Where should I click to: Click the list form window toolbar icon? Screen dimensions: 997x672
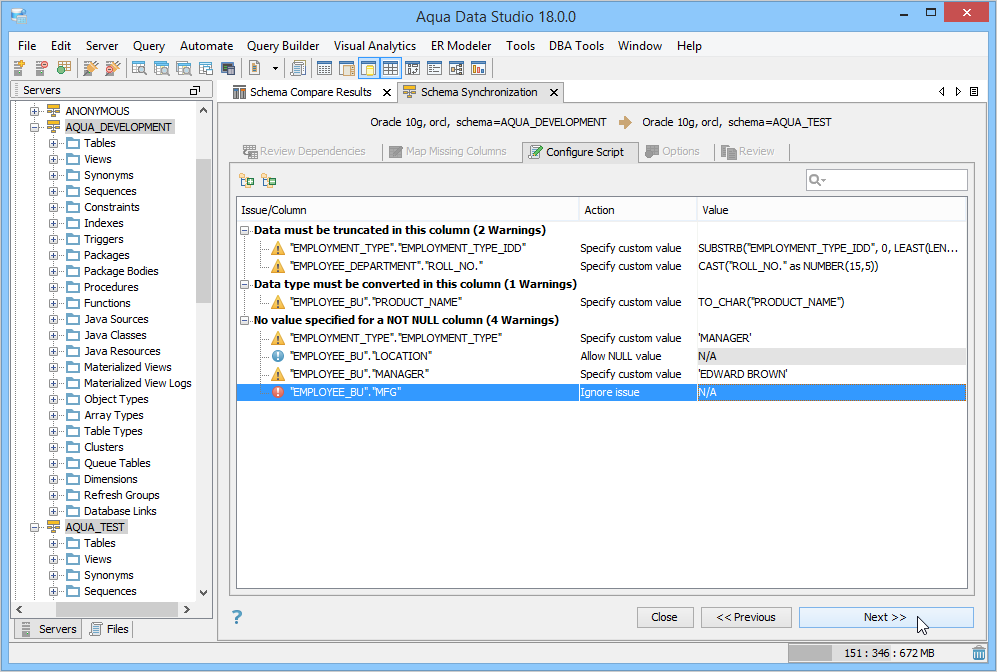434,68
